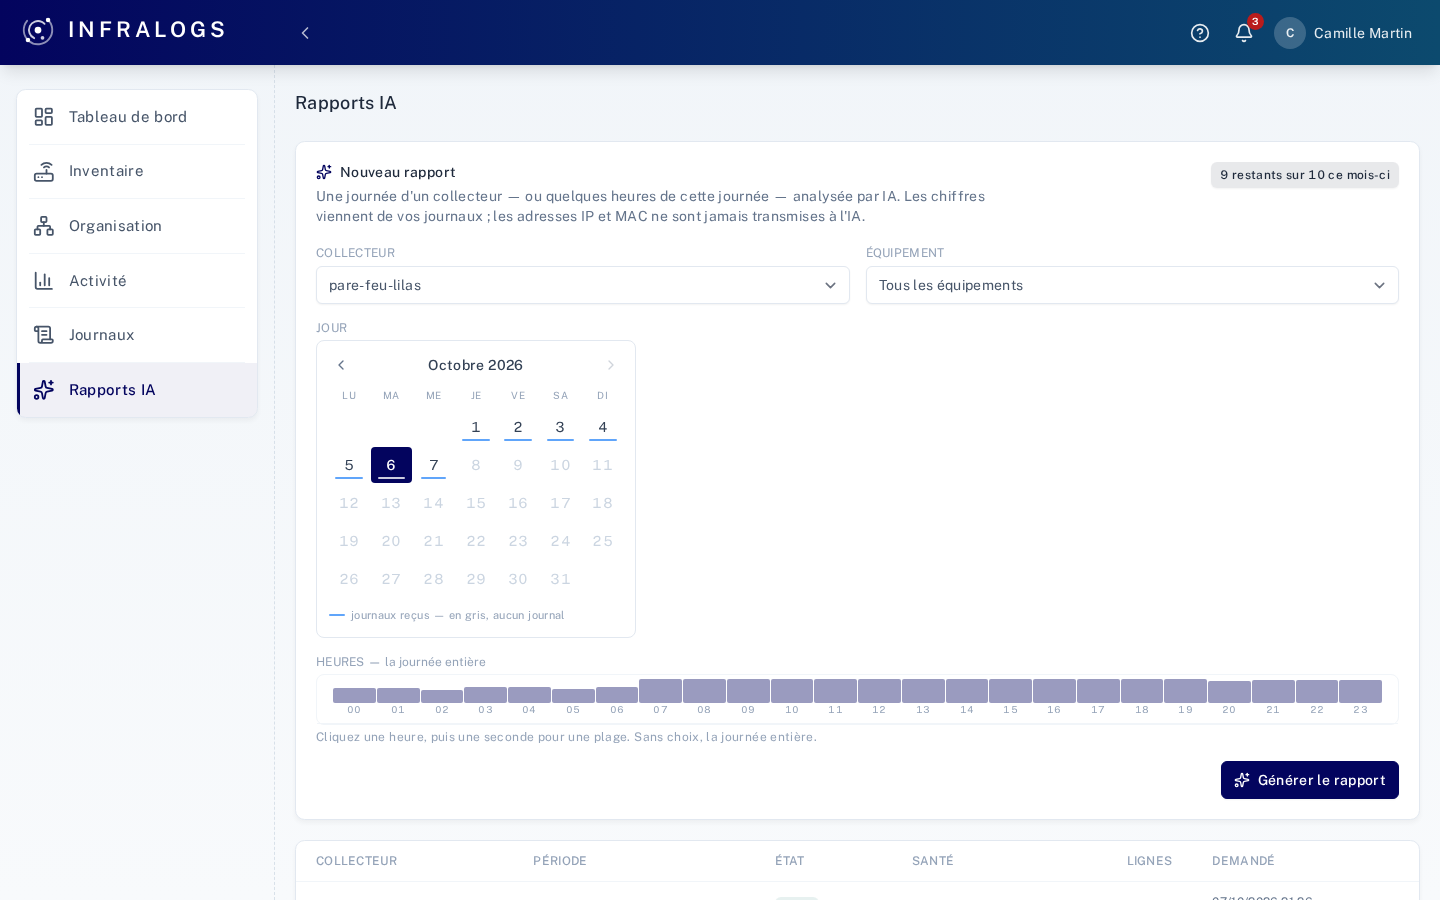Click selected day 6 in calendar

click(391, 465)
